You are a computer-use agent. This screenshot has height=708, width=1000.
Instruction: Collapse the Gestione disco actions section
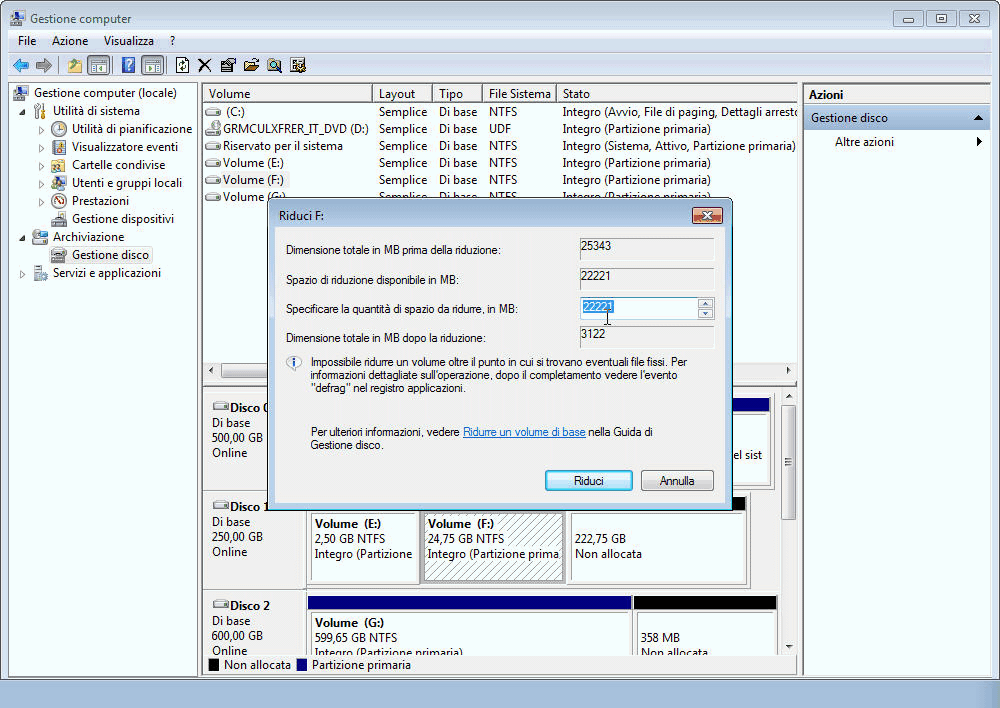coord(978,118)
